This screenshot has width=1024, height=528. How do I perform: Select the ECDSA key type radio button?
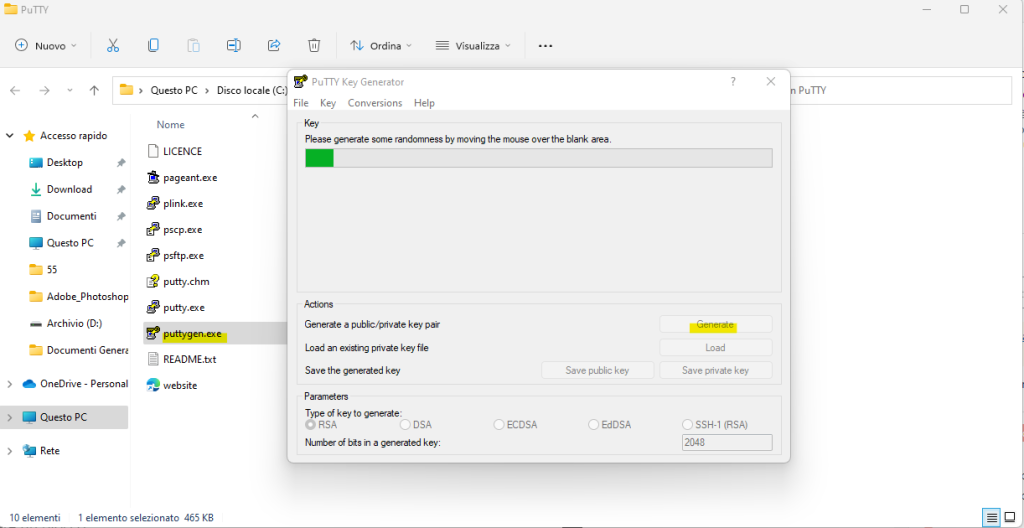click(499, 425)
